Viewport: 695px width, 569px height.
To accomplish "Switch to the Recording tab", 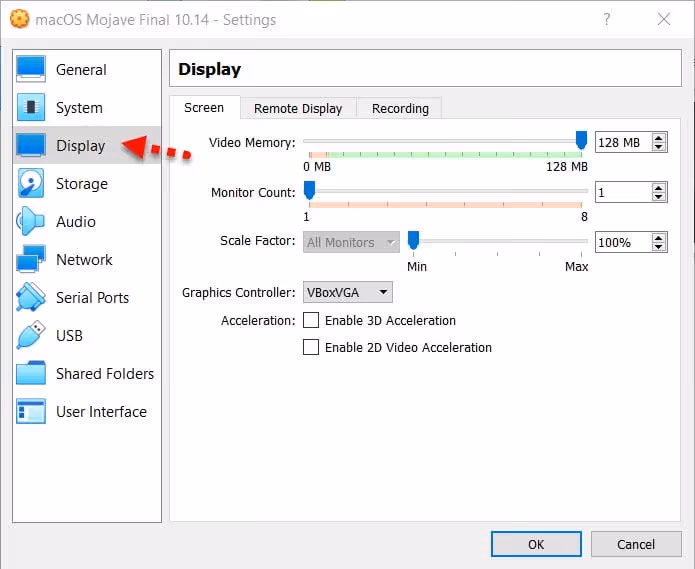I will pyautogui.click(x=400, y=109).
